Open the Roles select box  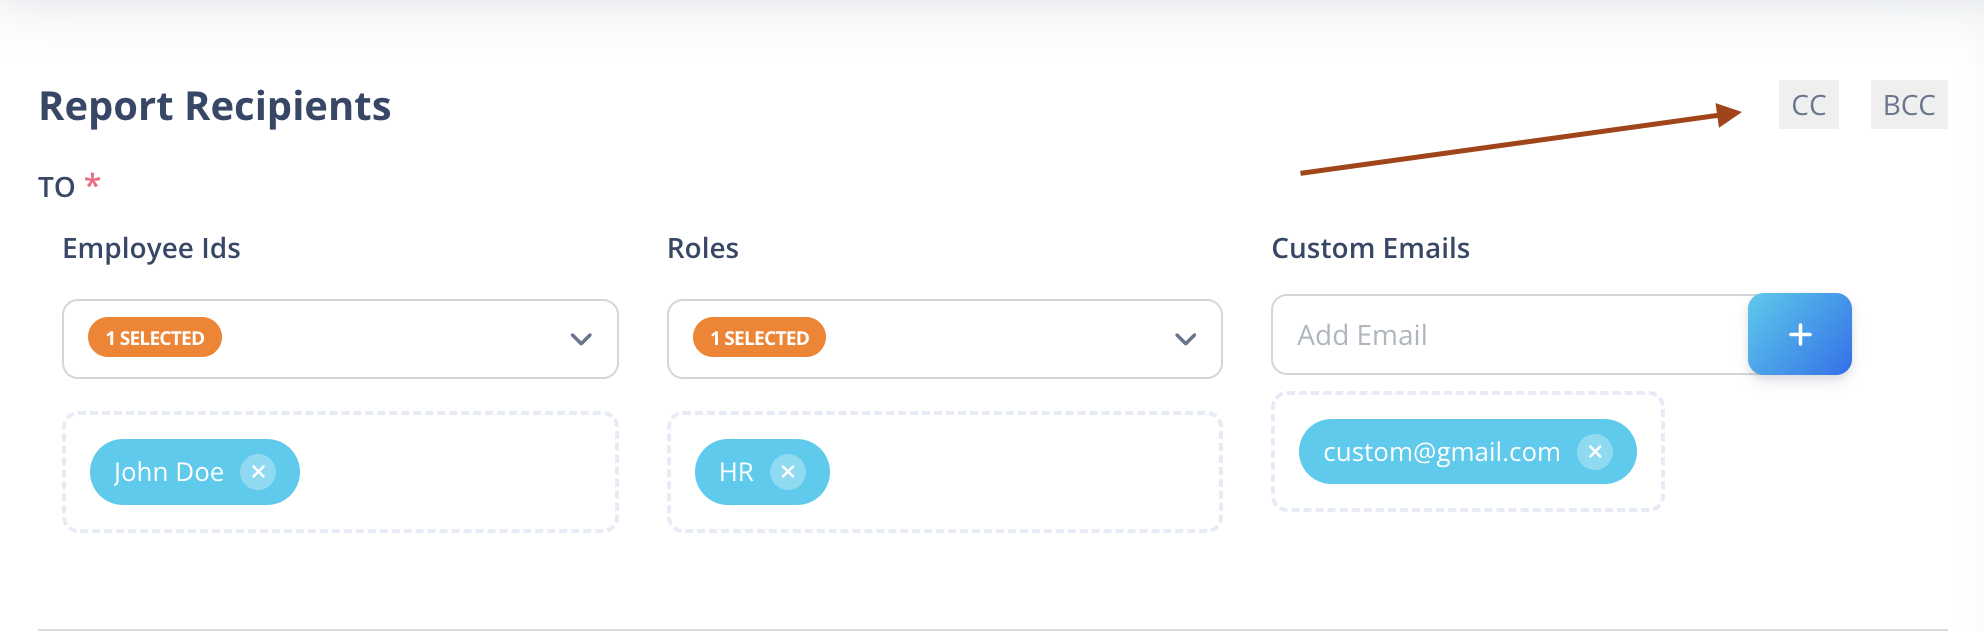(945, 339)
